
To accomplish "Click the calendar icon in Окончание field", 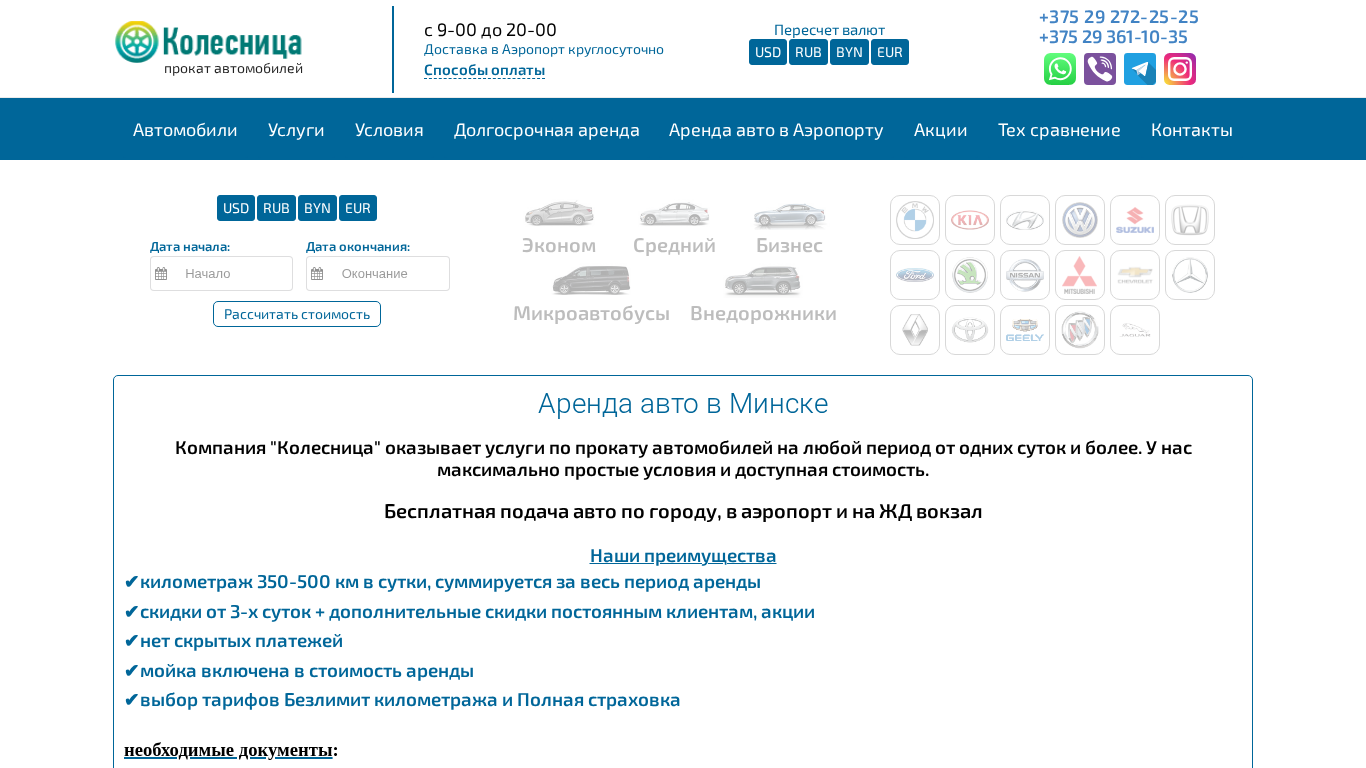I will point(317,274).
